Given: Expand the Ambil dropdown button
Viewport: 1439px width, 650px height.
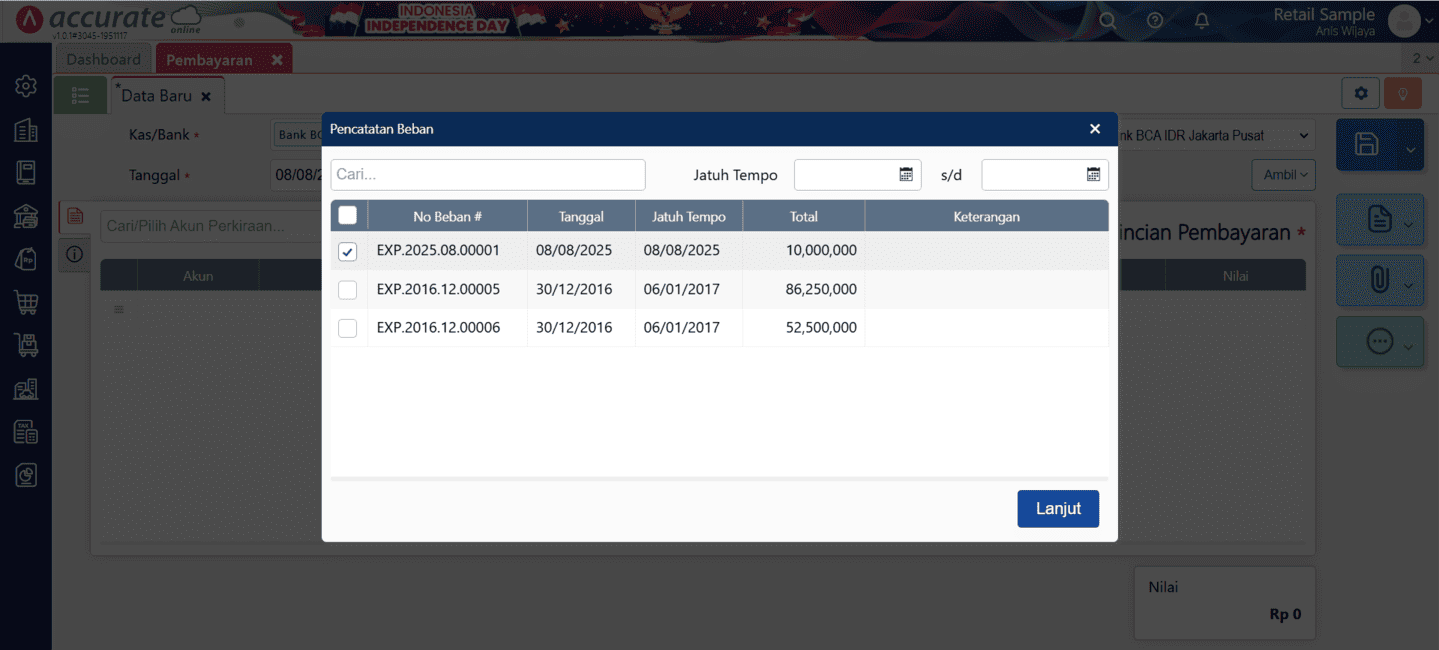Looking at the screenshot, I should click(x=1284, y=175).
